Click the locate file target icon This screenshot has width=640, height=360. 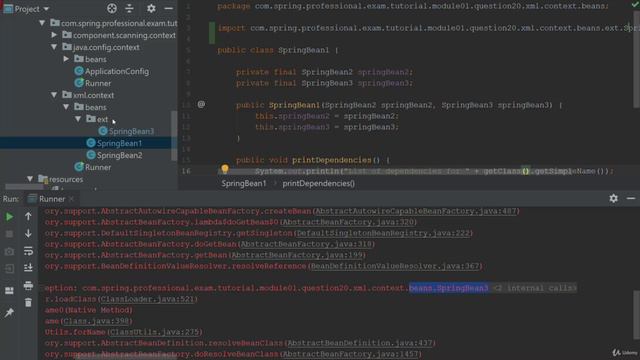(x=111, y=8)
